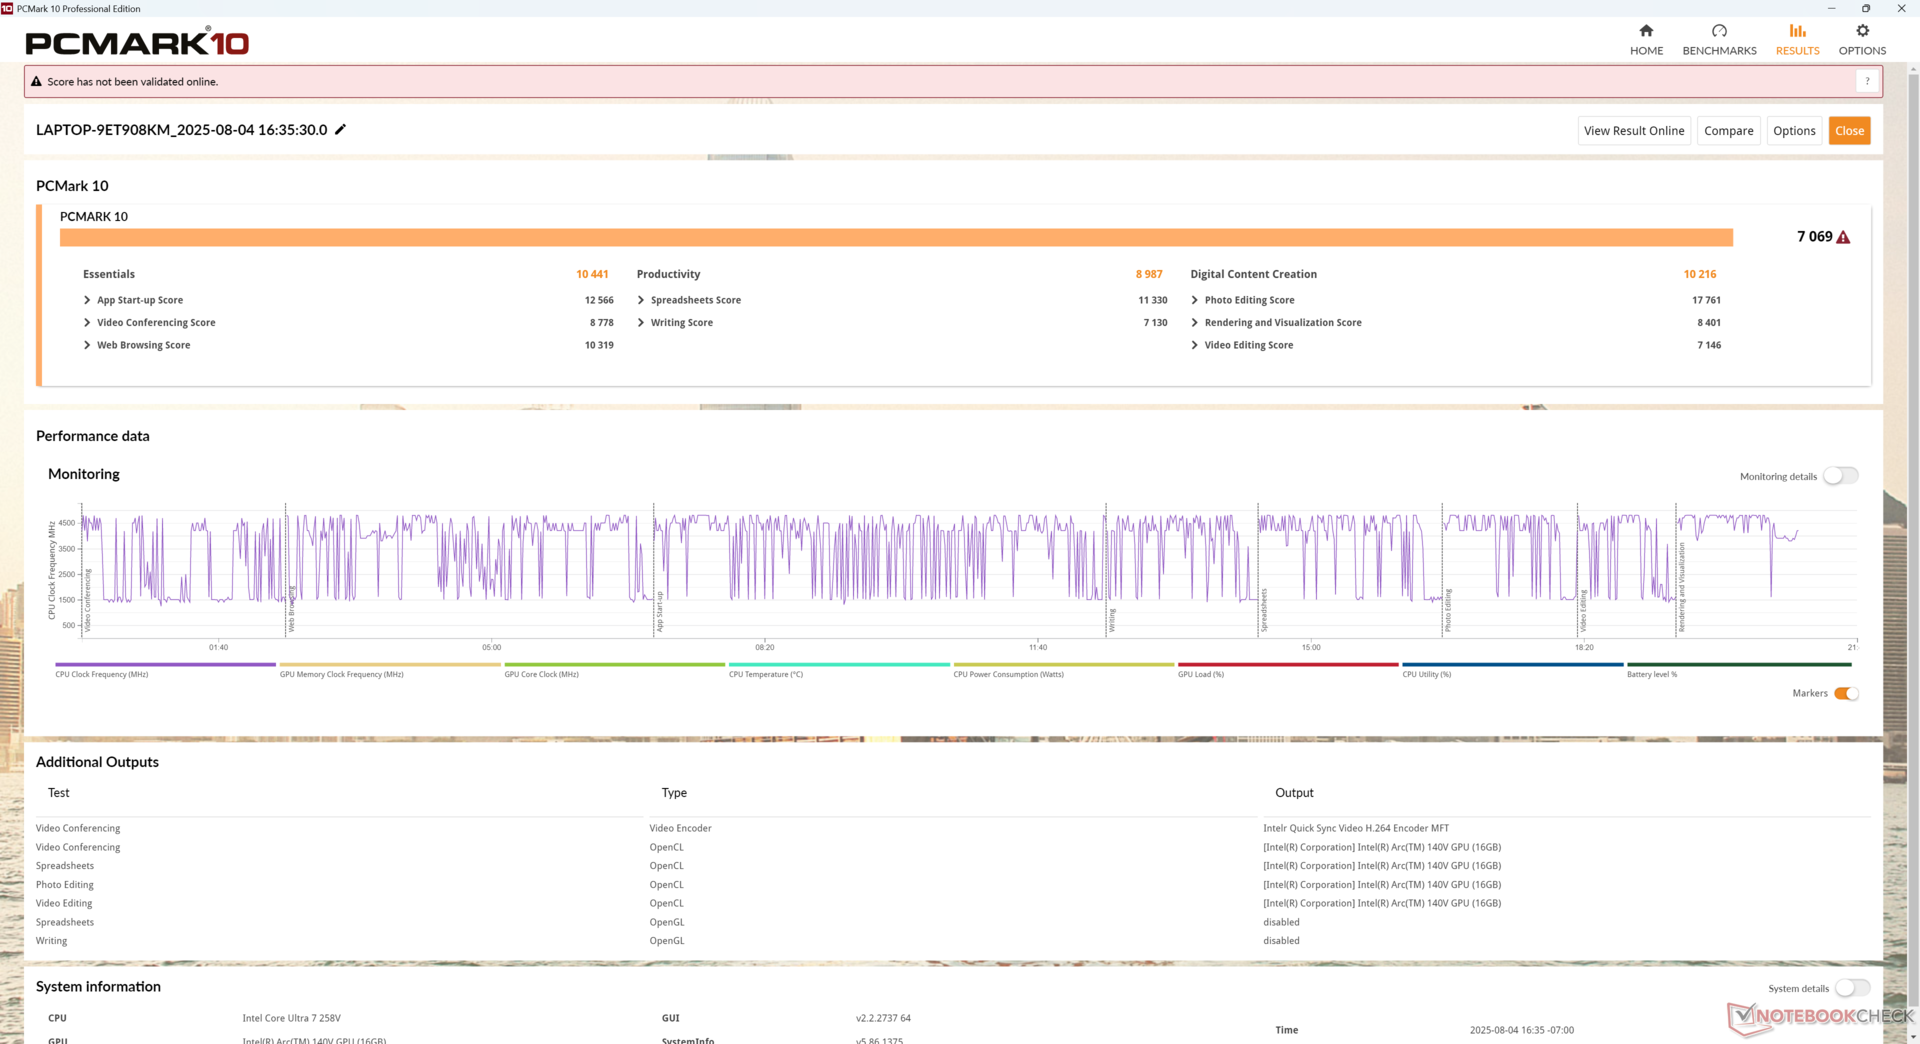Screen dimensions: 1920x1044
Task: Click View Result Online button
Action: tap(1634, 131)
